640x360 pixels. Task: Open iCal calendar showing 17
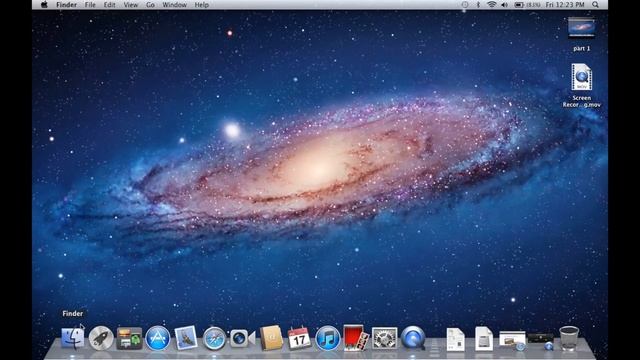pos(299,338)
